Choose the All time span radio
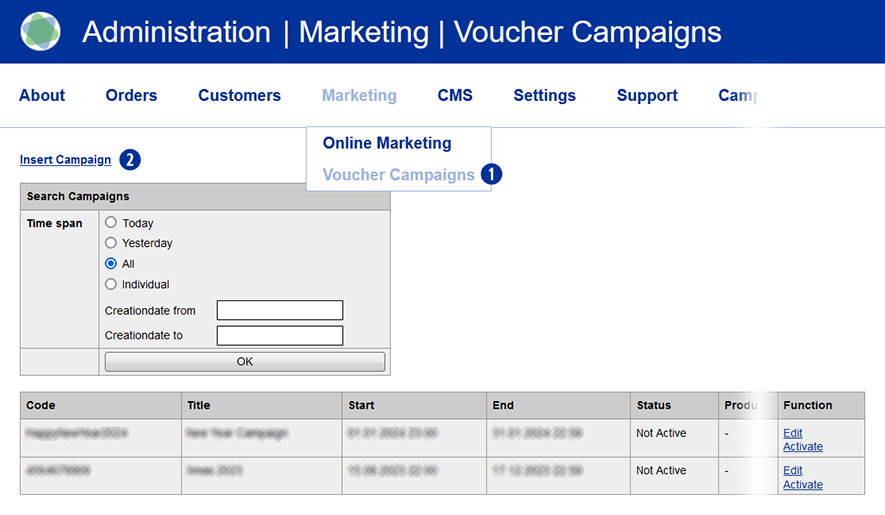885x515 pixels. click(x=111, y=264)
